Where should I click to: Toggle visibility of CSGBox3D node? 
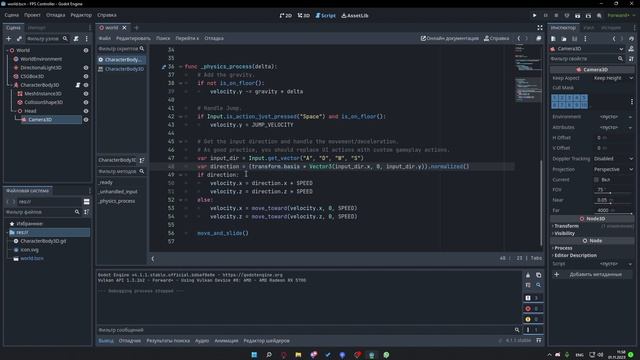[86, 76]
